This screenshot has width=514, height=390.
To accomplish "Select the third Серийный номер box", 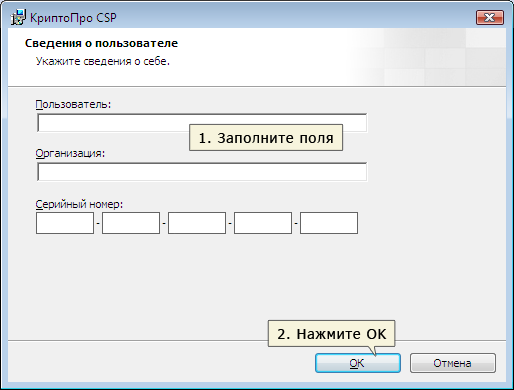I will click(197, 223).
